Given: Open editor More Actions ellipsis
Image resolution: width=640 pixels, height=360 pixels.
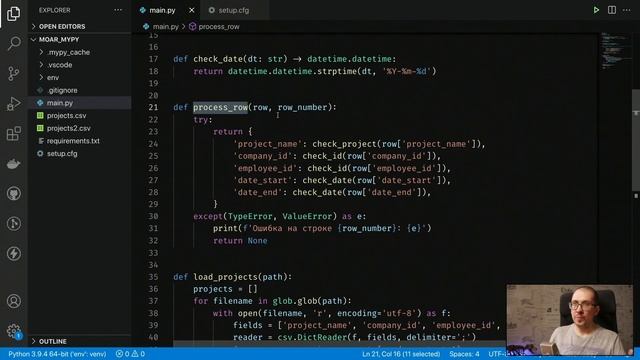Looking at the screenshot, I should (627, 10).
